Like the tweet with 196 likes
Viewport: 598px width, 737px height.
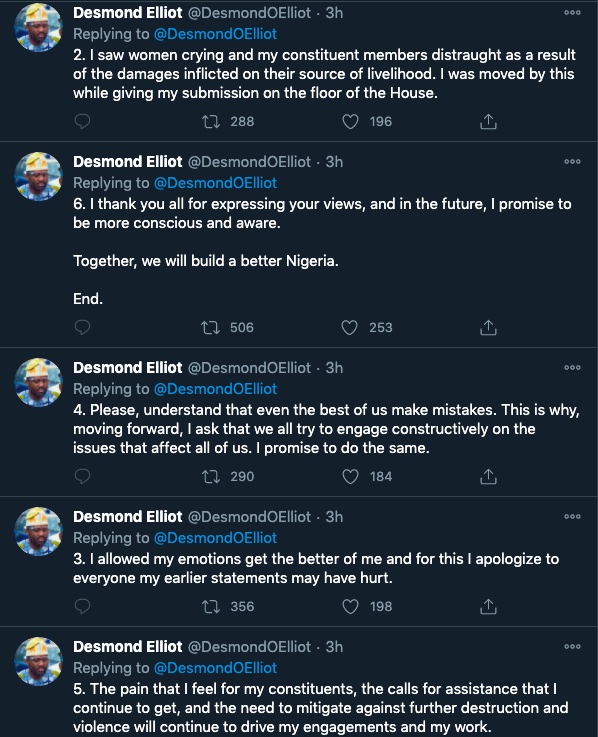tap(350, 122)
